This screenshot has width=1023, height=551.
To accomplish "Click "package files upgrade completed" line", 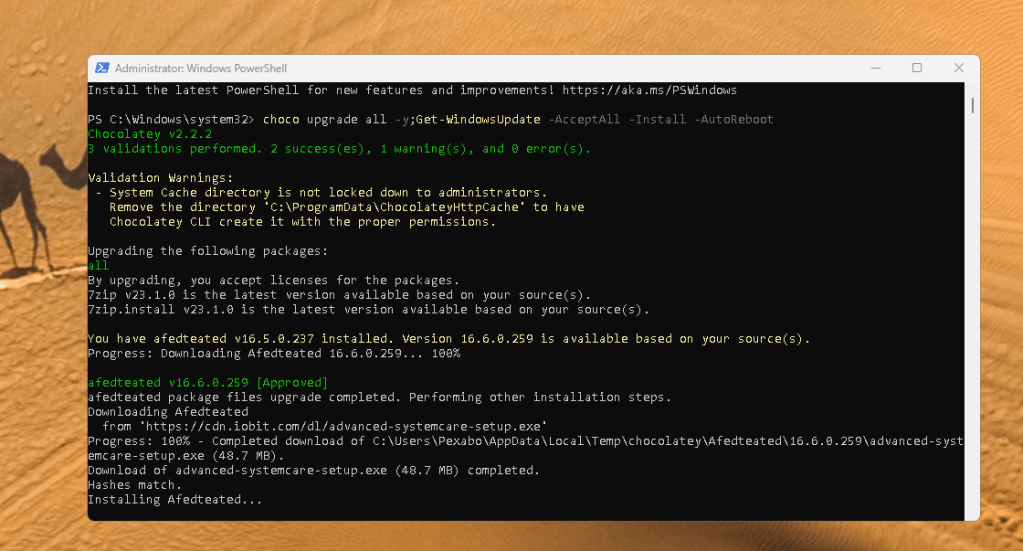I will point(380,397).
